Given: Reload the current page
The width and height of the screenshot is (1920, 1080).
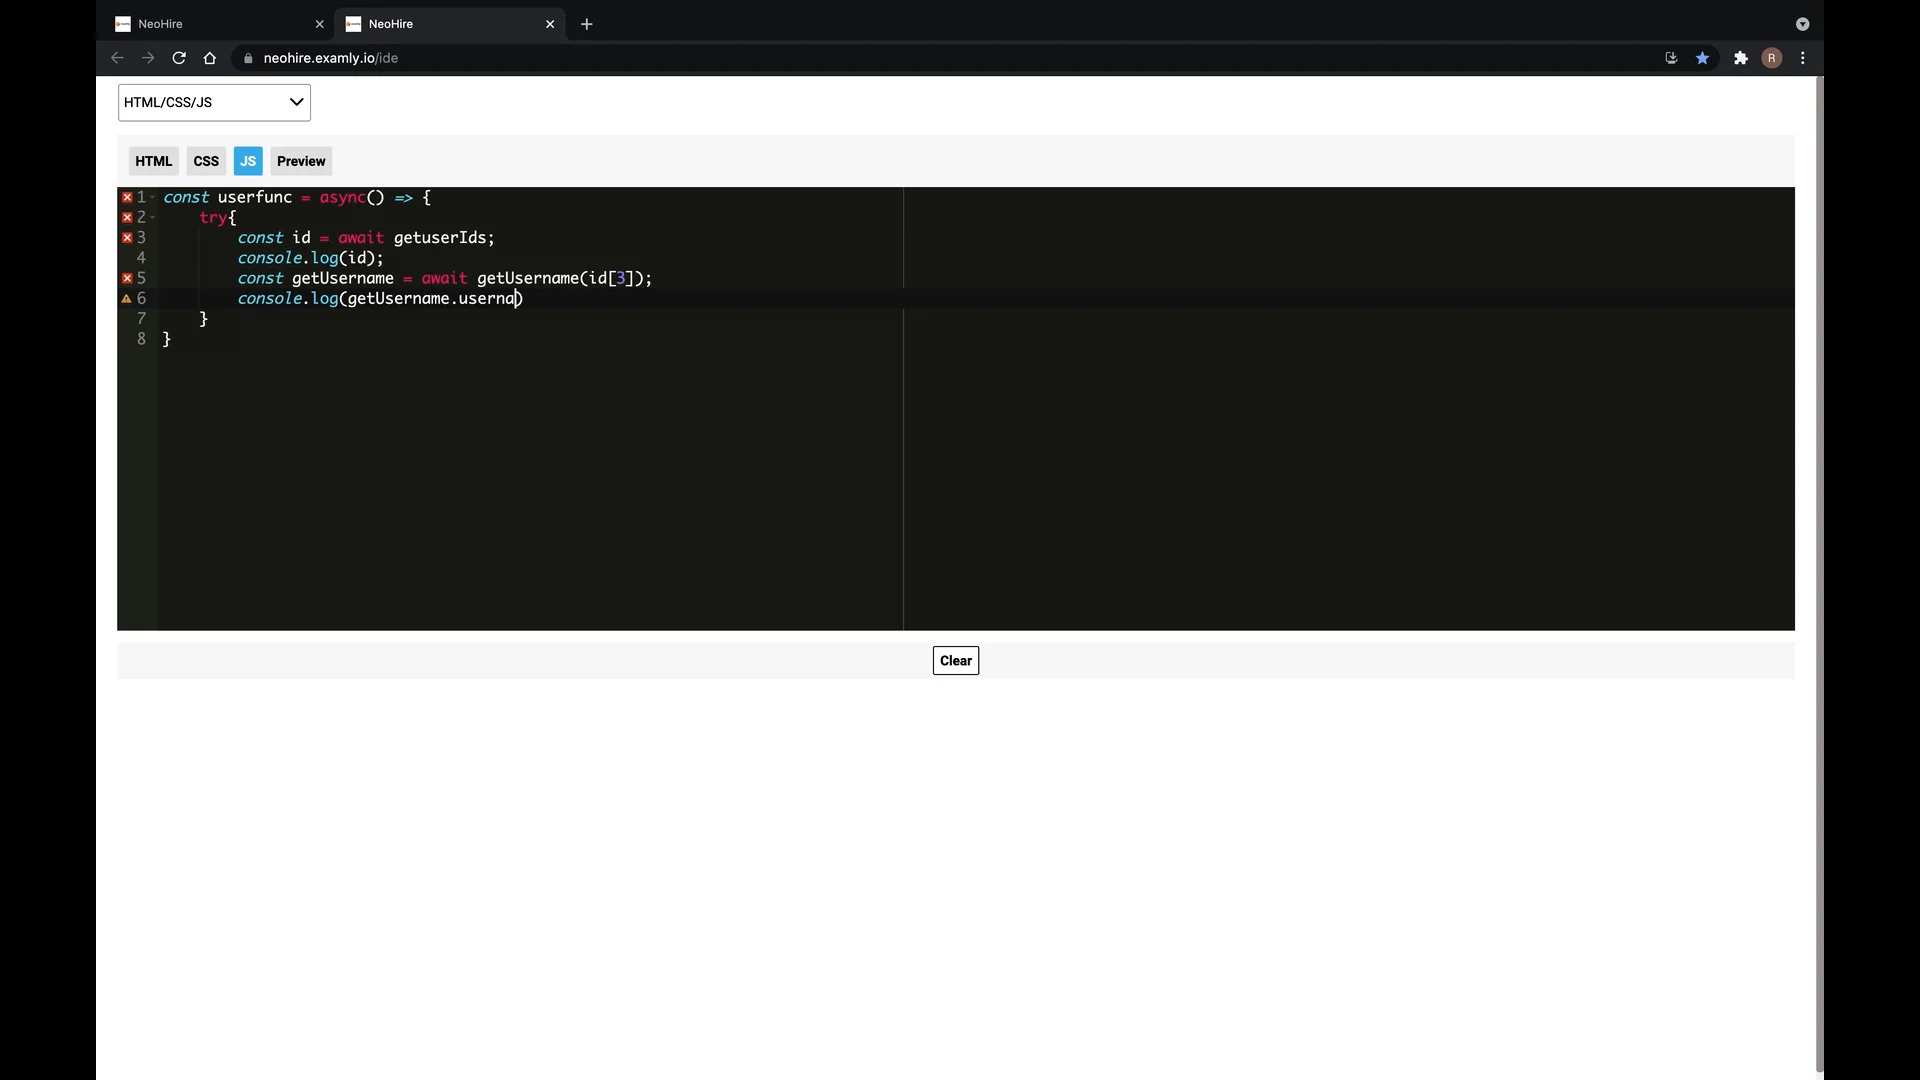Looking at the screenshot, I should click(179, 58).
